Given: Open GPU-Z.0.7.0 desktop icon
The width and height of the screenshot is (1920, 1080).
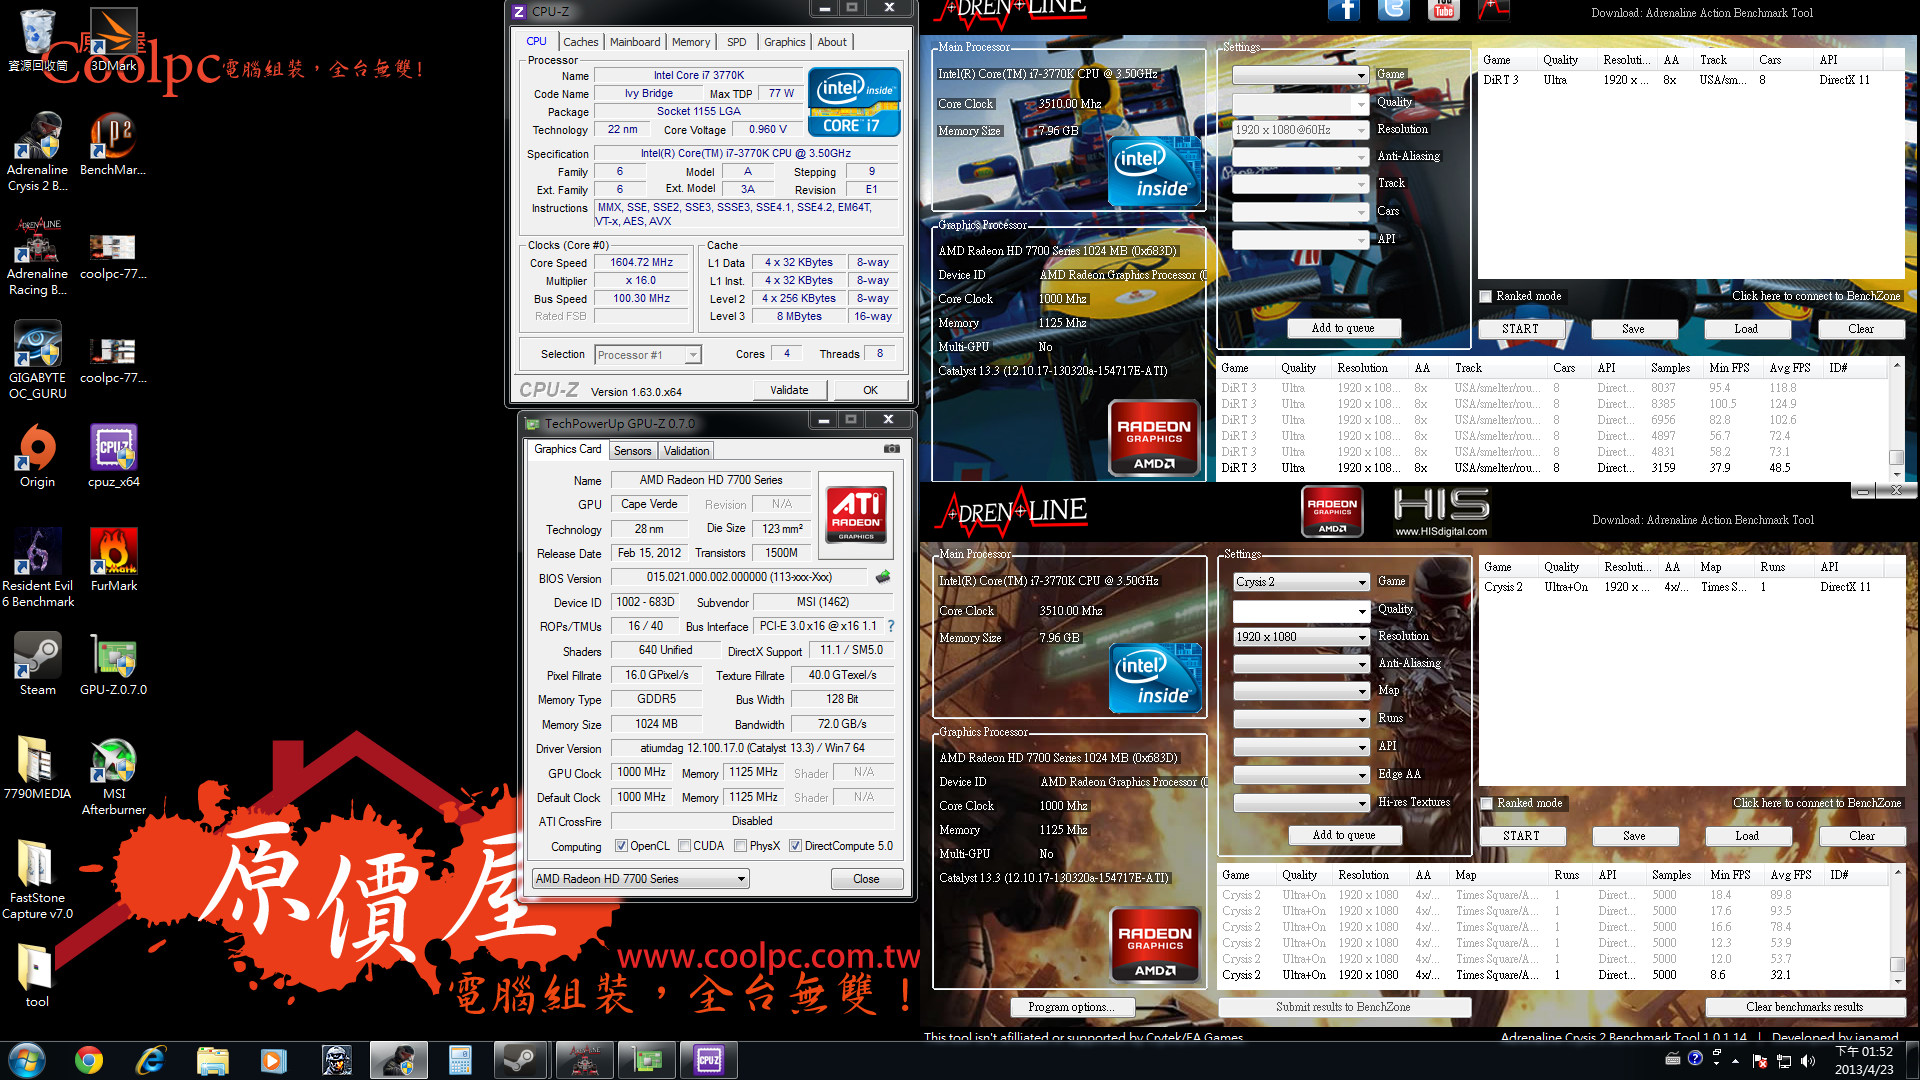Looking at the screenshot, I should coord(113,664).
